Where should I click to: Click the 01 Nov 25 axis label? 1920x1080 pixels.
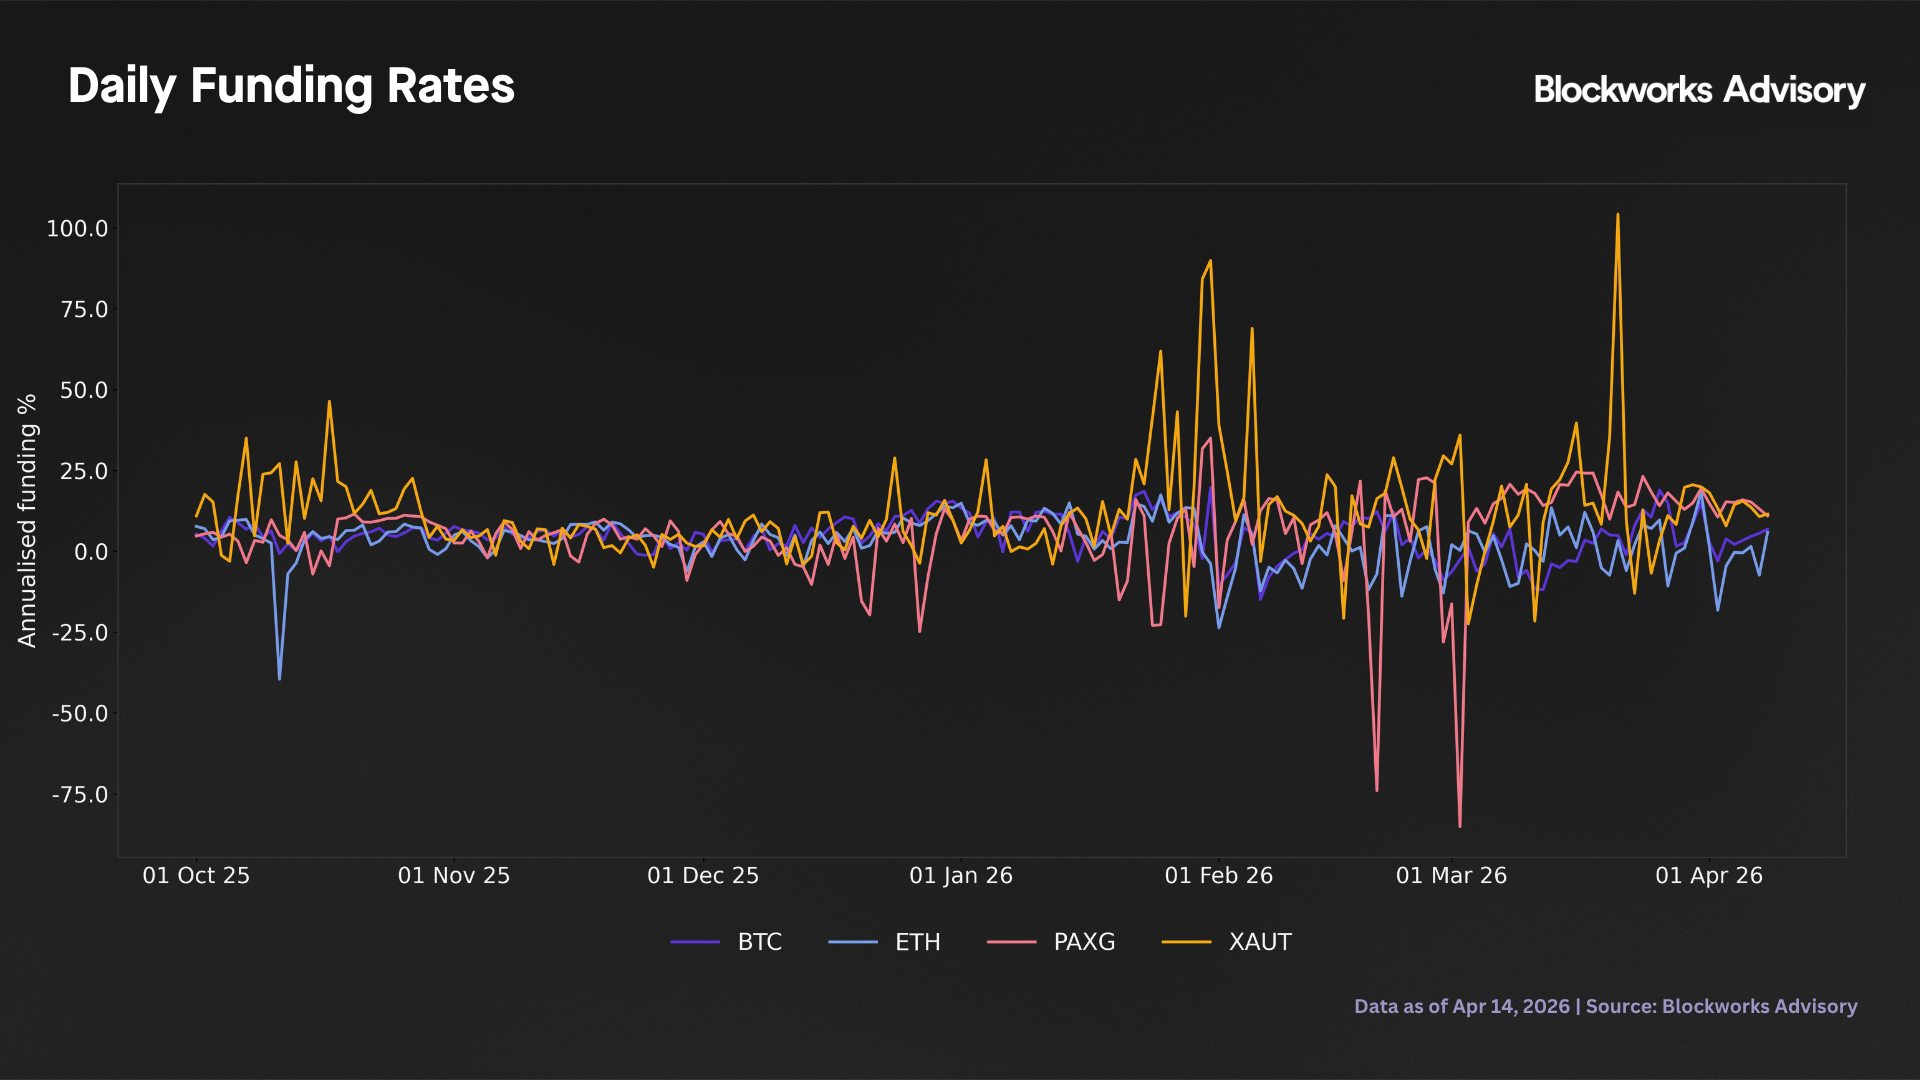454,876
